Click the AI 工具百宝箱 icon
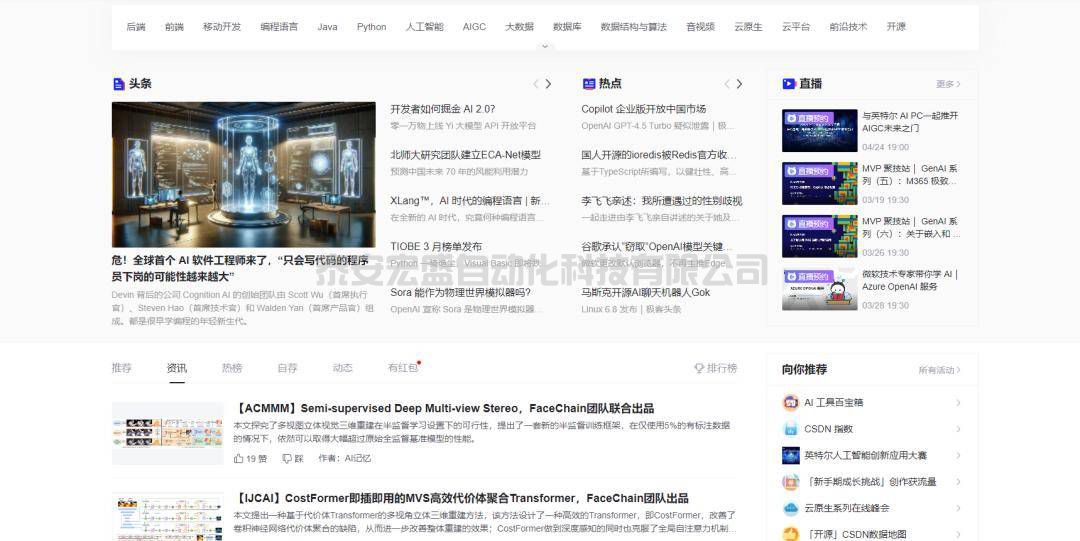 (x=790, y=403)
